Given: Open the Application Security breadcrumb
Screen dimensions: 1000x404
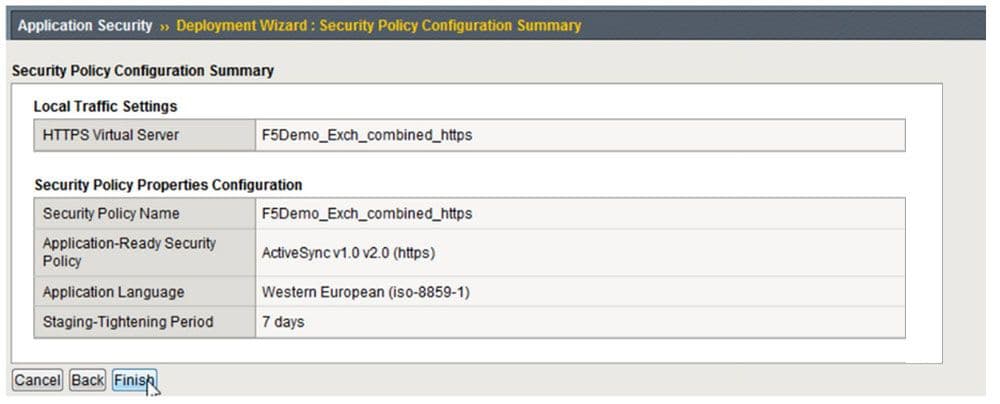Looking at the screenshot, I should [85, 25].
